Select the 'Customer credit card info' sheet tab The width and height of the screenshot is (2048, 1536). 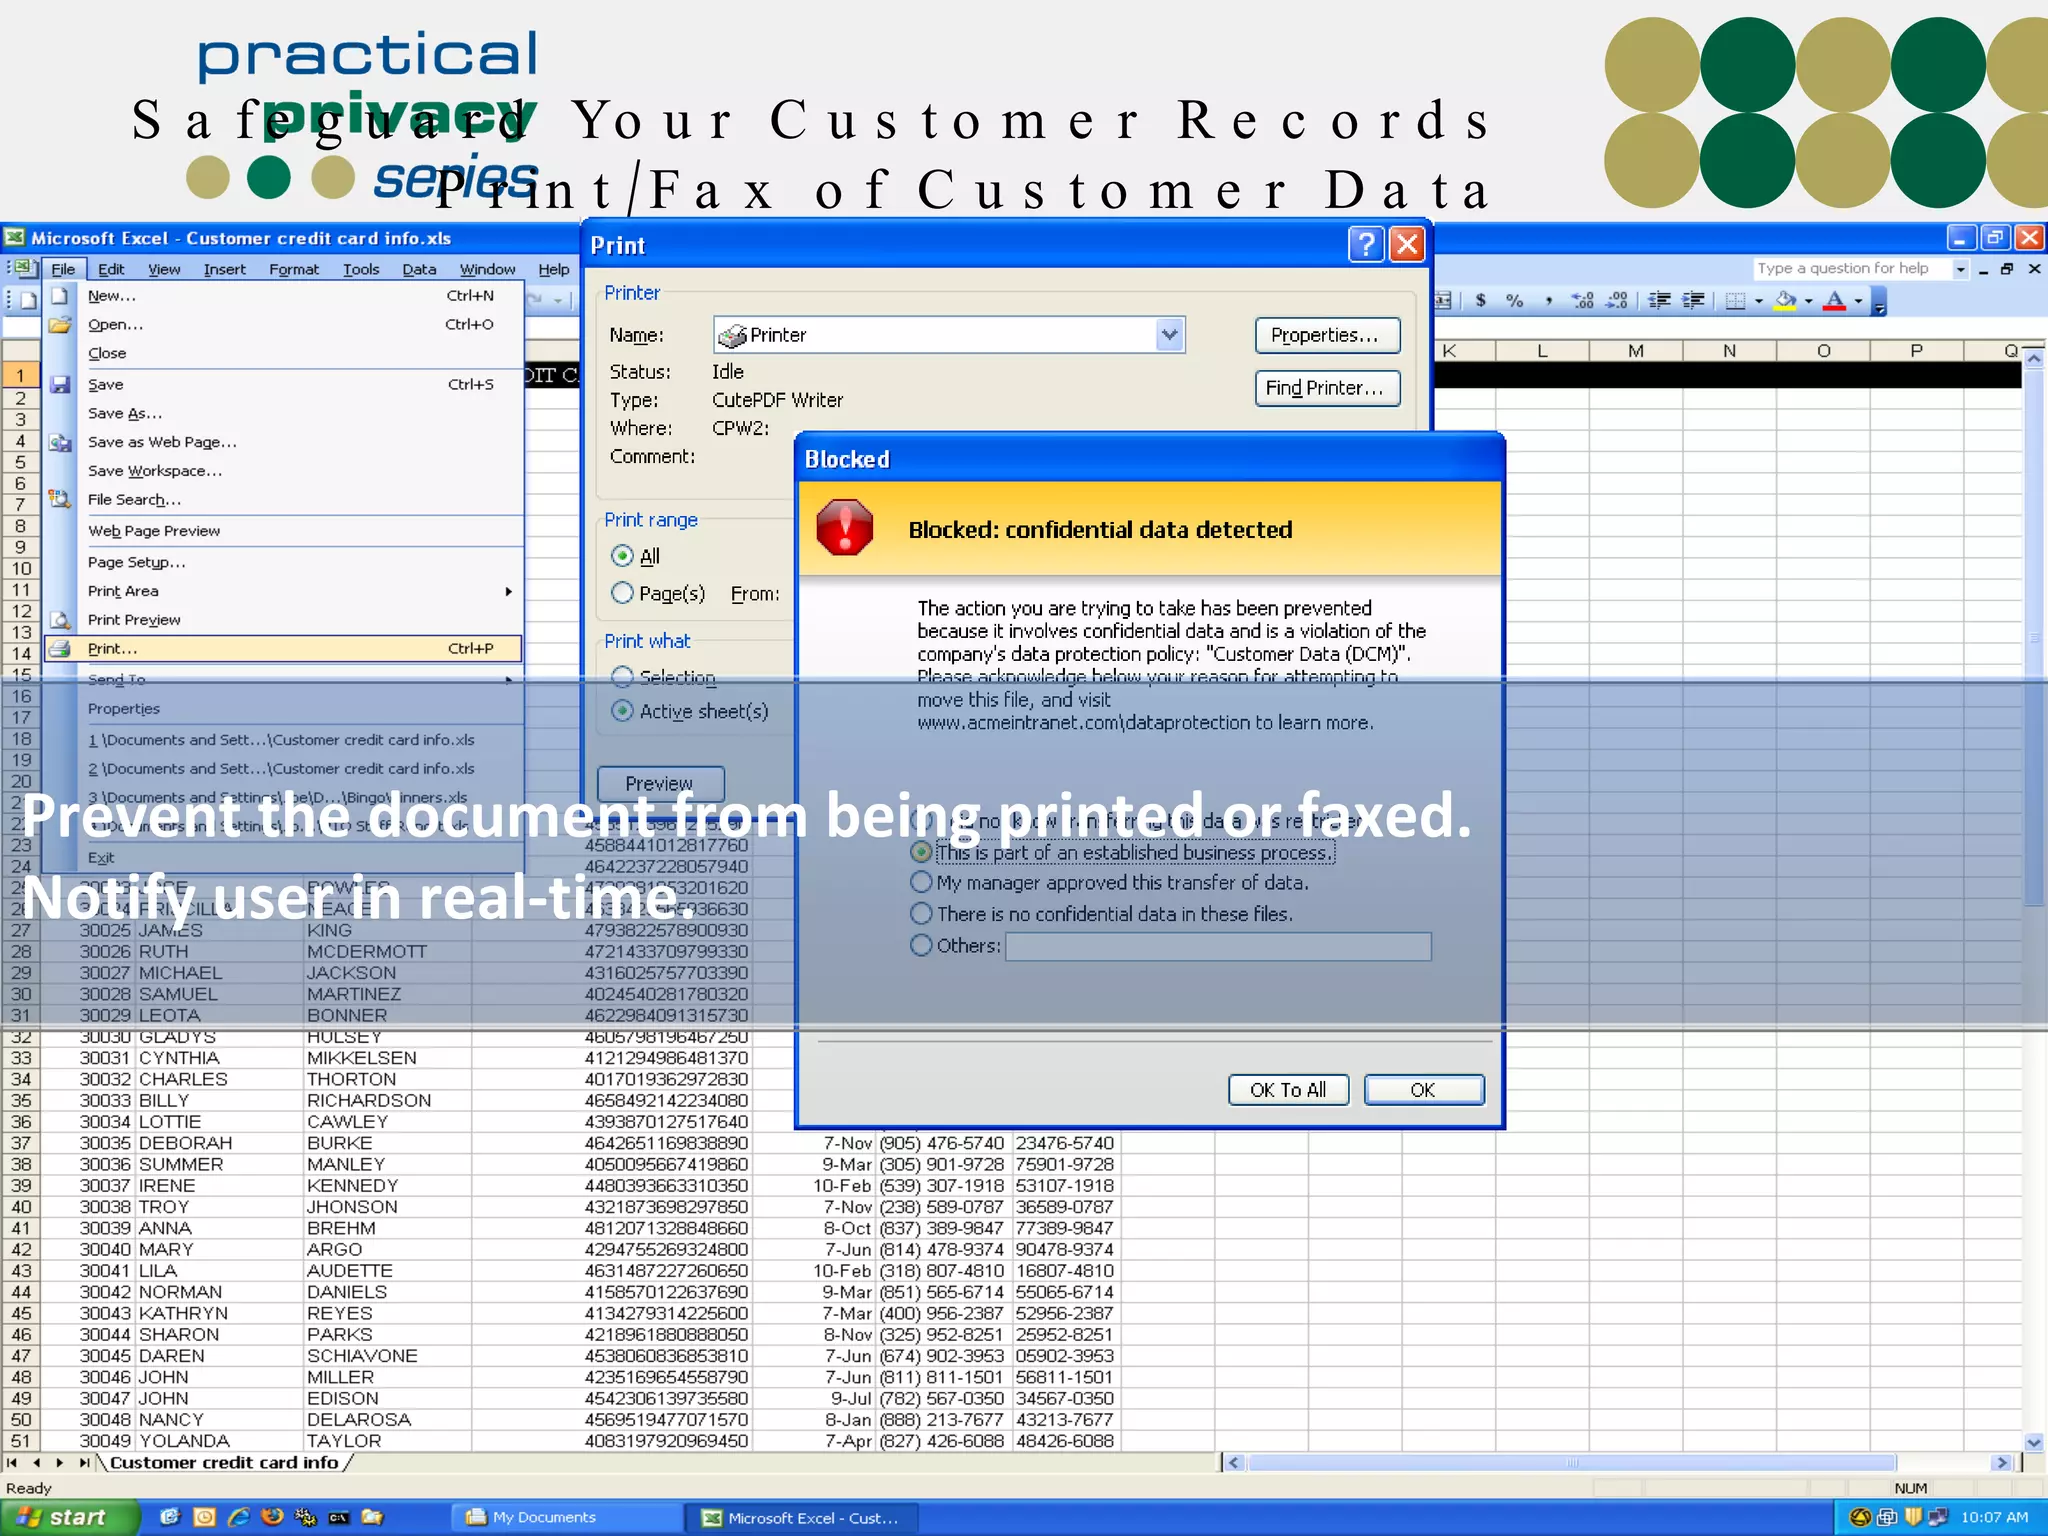[224, 1462]
